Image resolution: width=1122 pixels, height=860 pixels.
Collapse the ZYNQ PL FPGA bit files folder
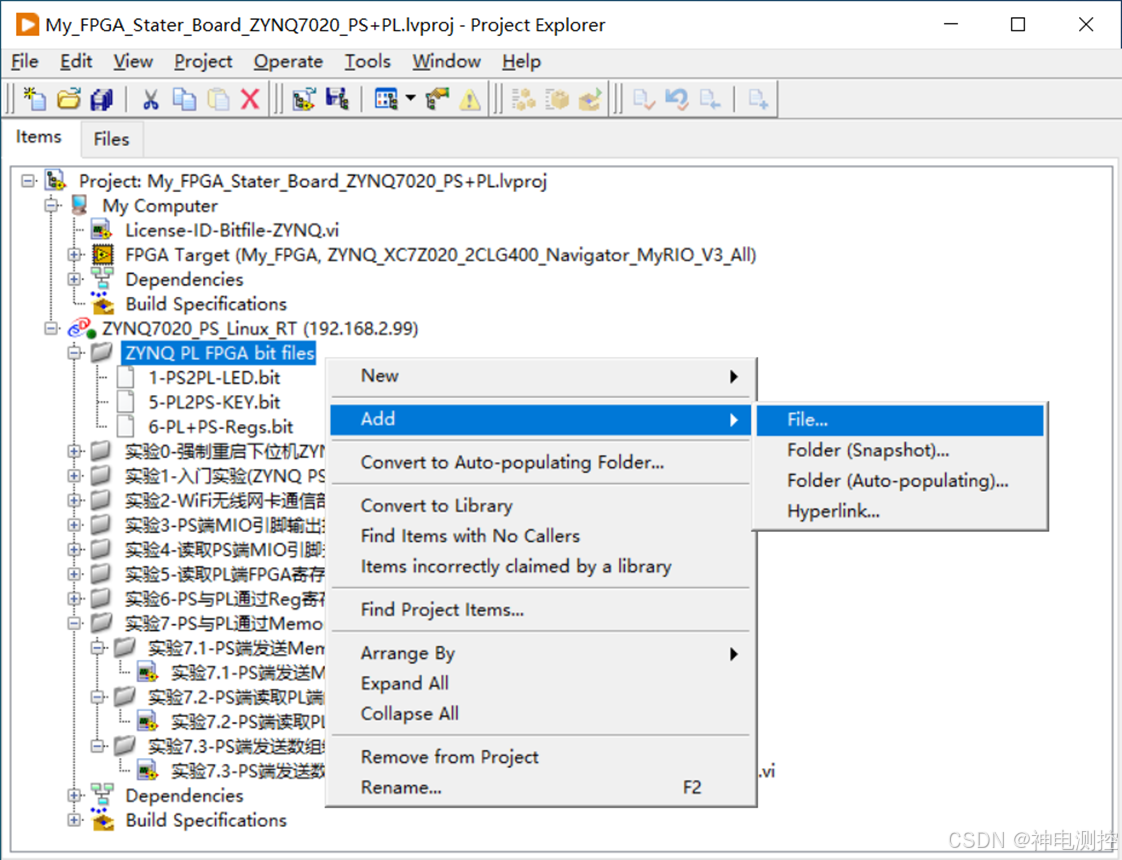(74, 353)
